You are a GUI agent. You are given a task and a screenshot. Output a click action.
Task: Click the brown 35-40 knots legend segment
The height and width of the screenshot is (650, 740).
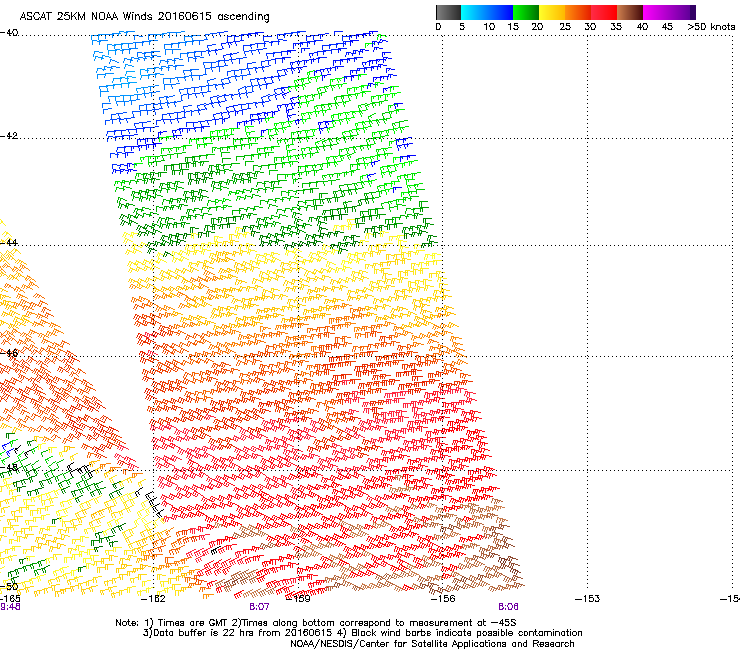click(630, 12)
